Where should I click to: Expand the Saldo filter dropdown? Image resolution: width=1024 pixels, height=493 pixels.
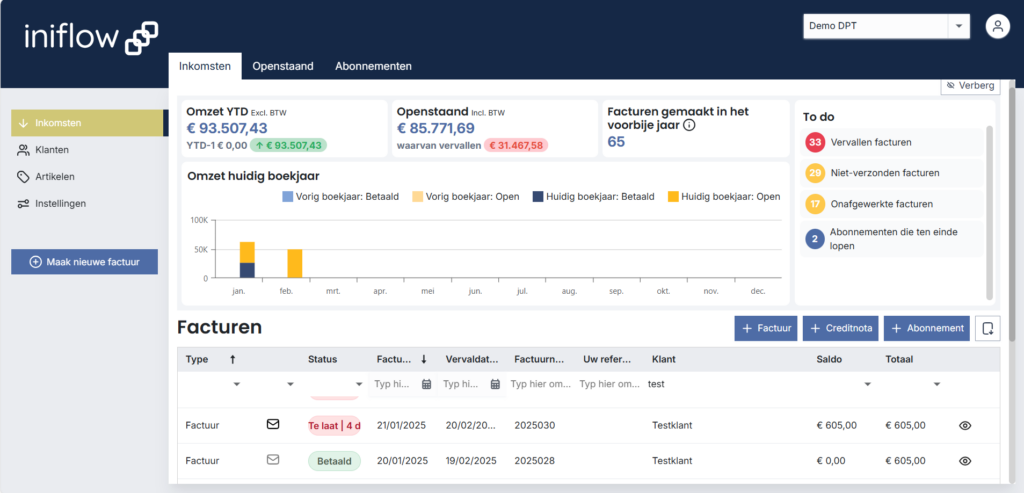coord(867,385)
